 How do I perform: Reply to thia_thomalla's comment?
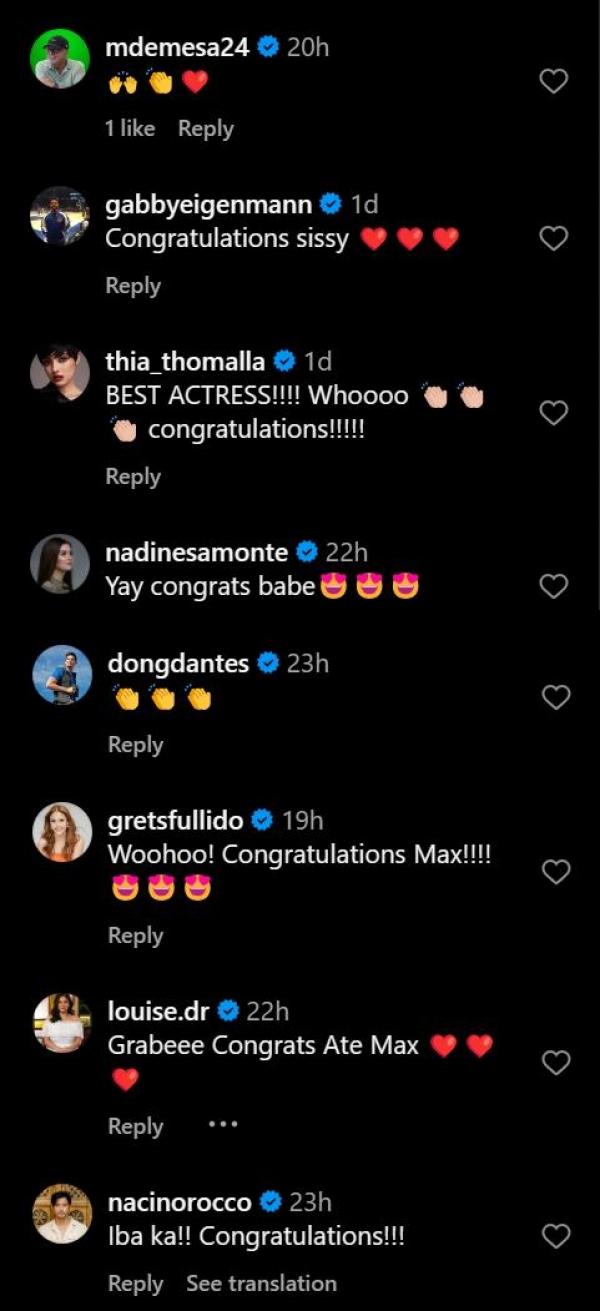click(133, 477)
